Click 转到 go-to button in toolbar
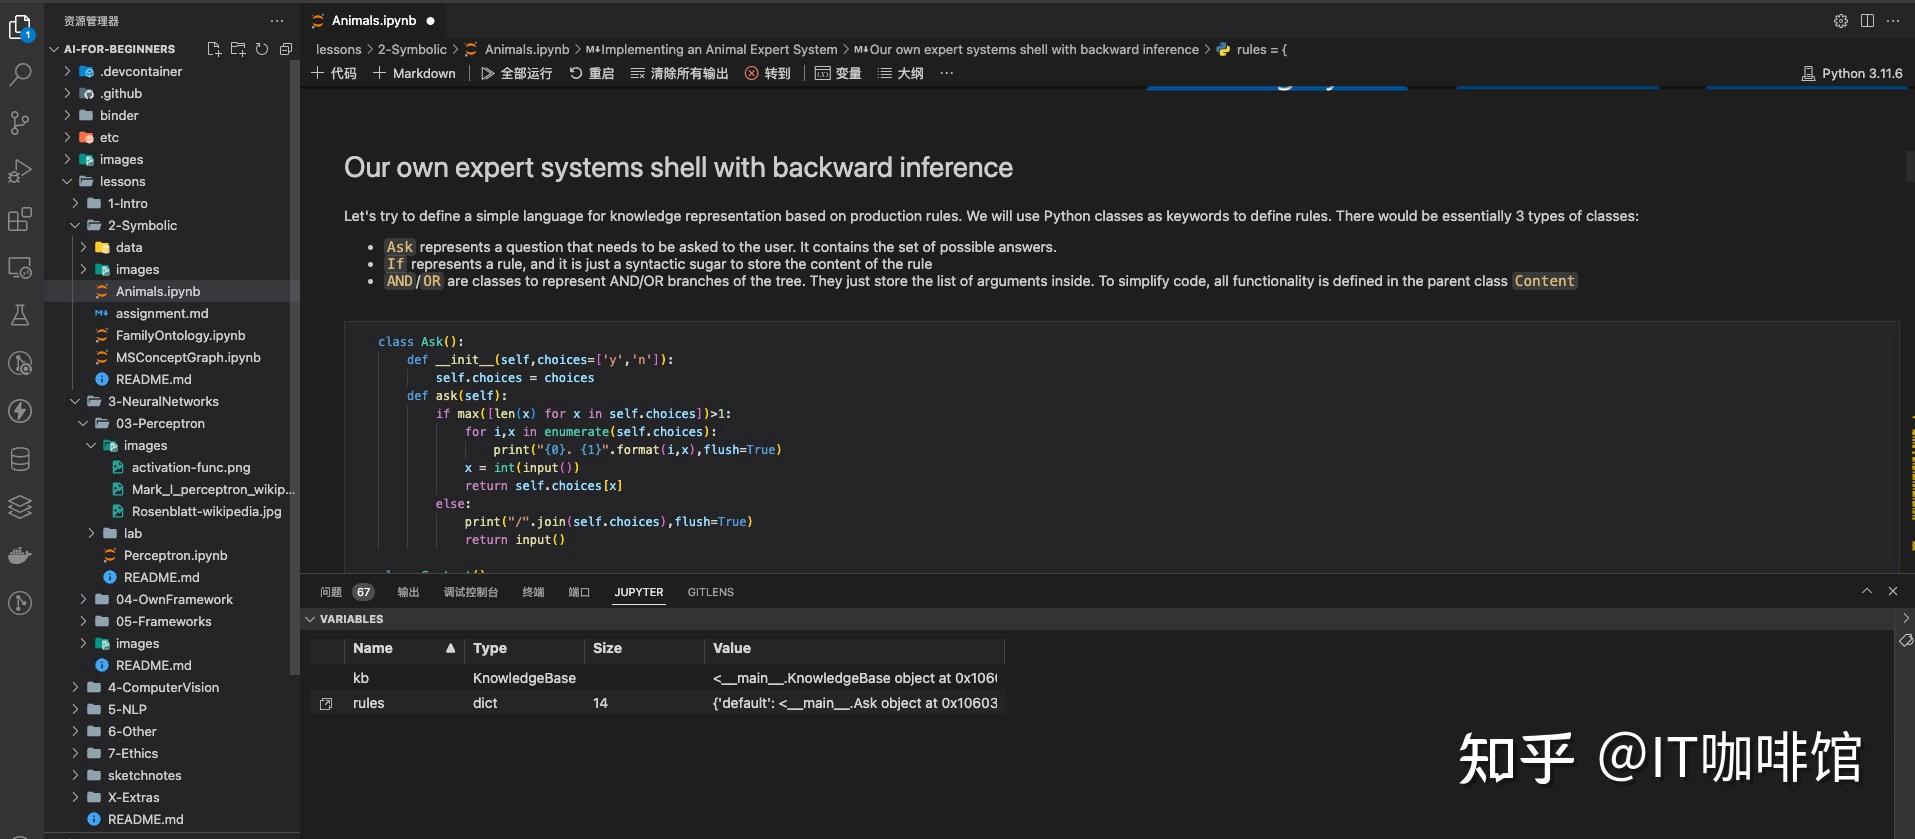Image resolution: width=1915 pixels, height=839 pixels. click(x=768, y=73)
